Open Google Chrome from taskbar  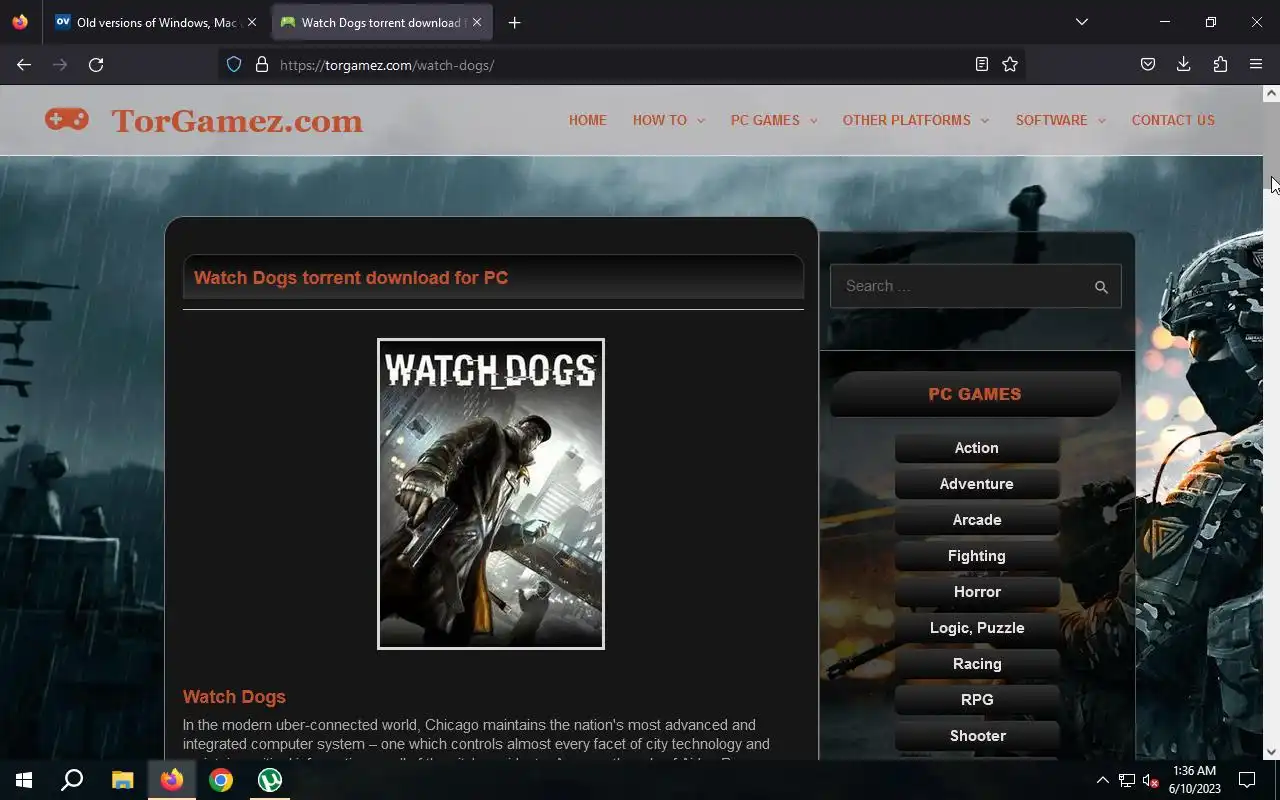[221, 780]
